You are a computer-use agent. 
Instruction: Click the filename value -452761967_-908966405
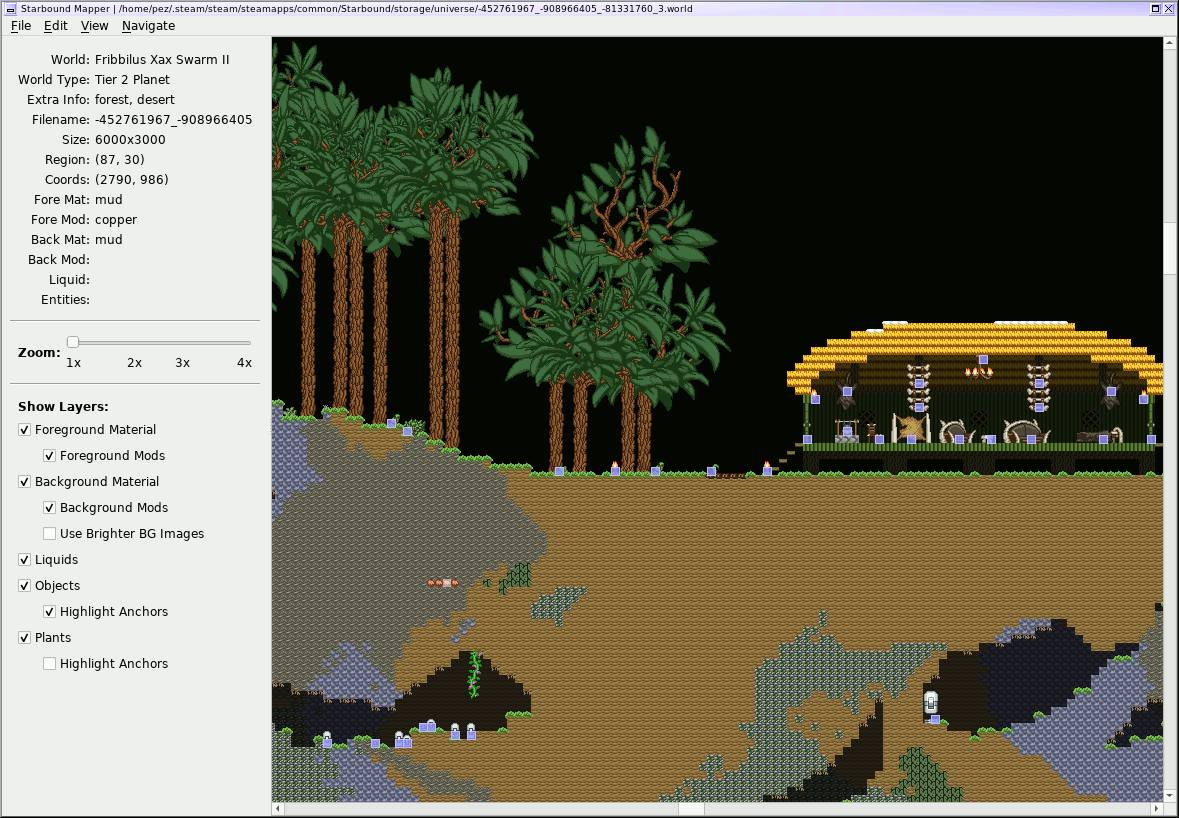coord(174,120)
